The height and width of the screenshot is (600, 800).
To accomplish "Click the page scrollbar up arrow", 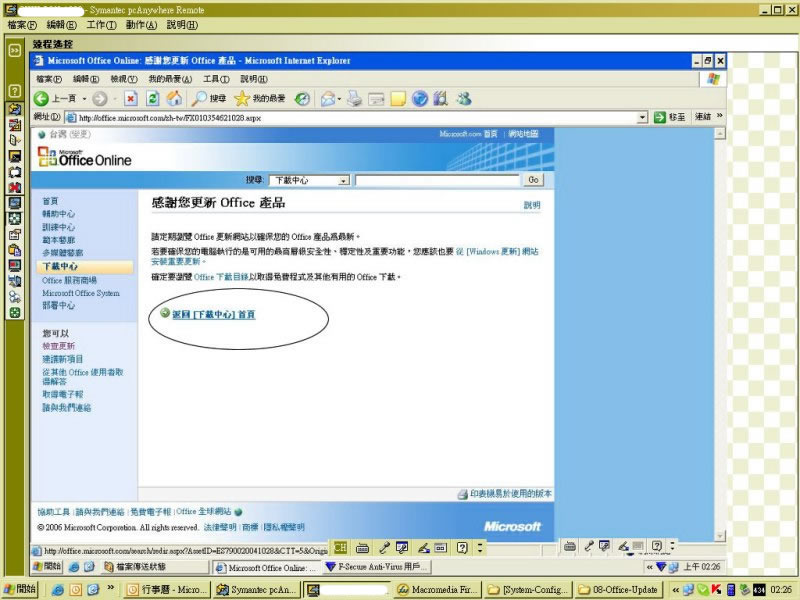I will (720, 134).
